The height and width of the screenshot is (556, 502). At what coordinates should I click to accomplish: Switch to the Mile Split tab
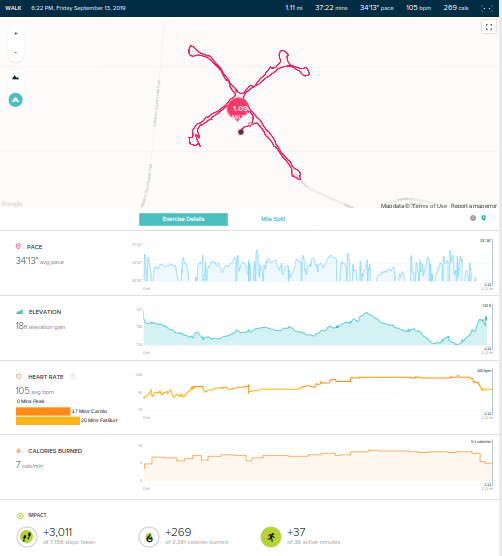[x=273, y=219]
